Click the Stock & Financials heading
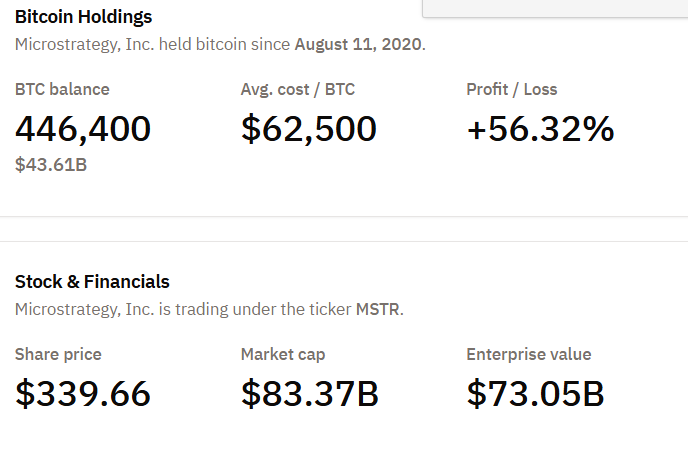Viewport: 688px width, 454px height. coord(92,282)
